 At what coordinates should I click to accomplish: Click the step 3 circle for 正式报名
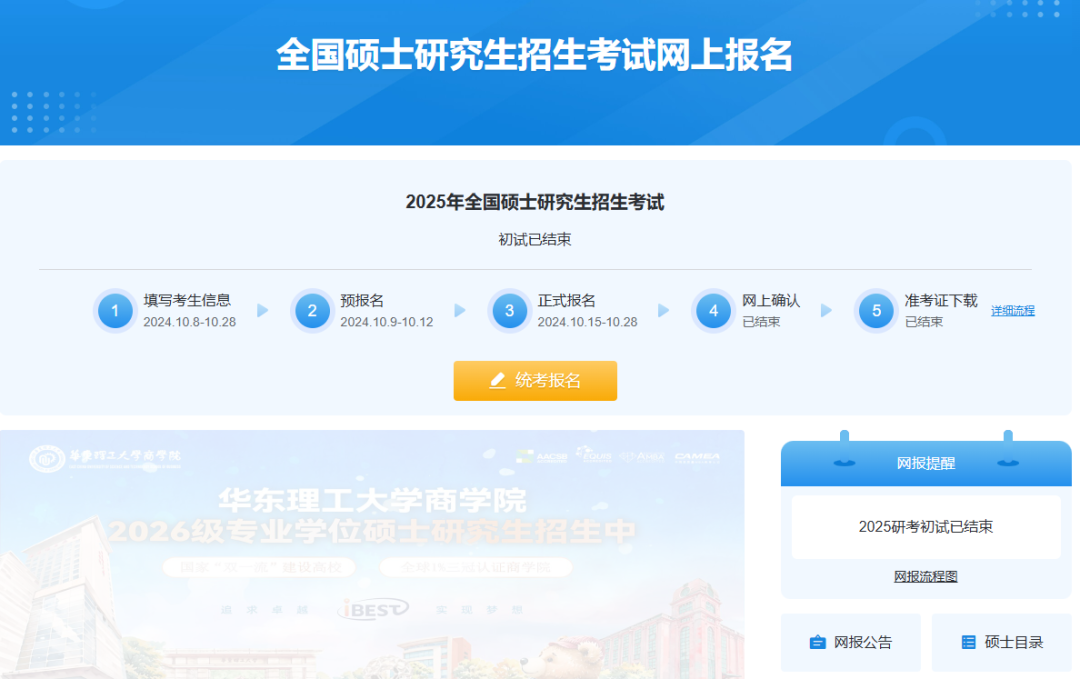[509, 311]
